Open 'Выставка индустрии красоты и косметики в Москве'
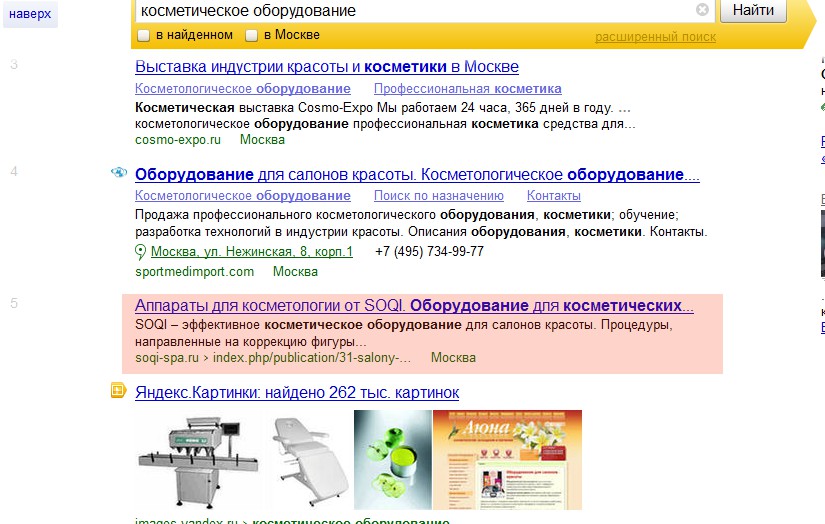Screen dimensions: 825x524 point(327,67)
